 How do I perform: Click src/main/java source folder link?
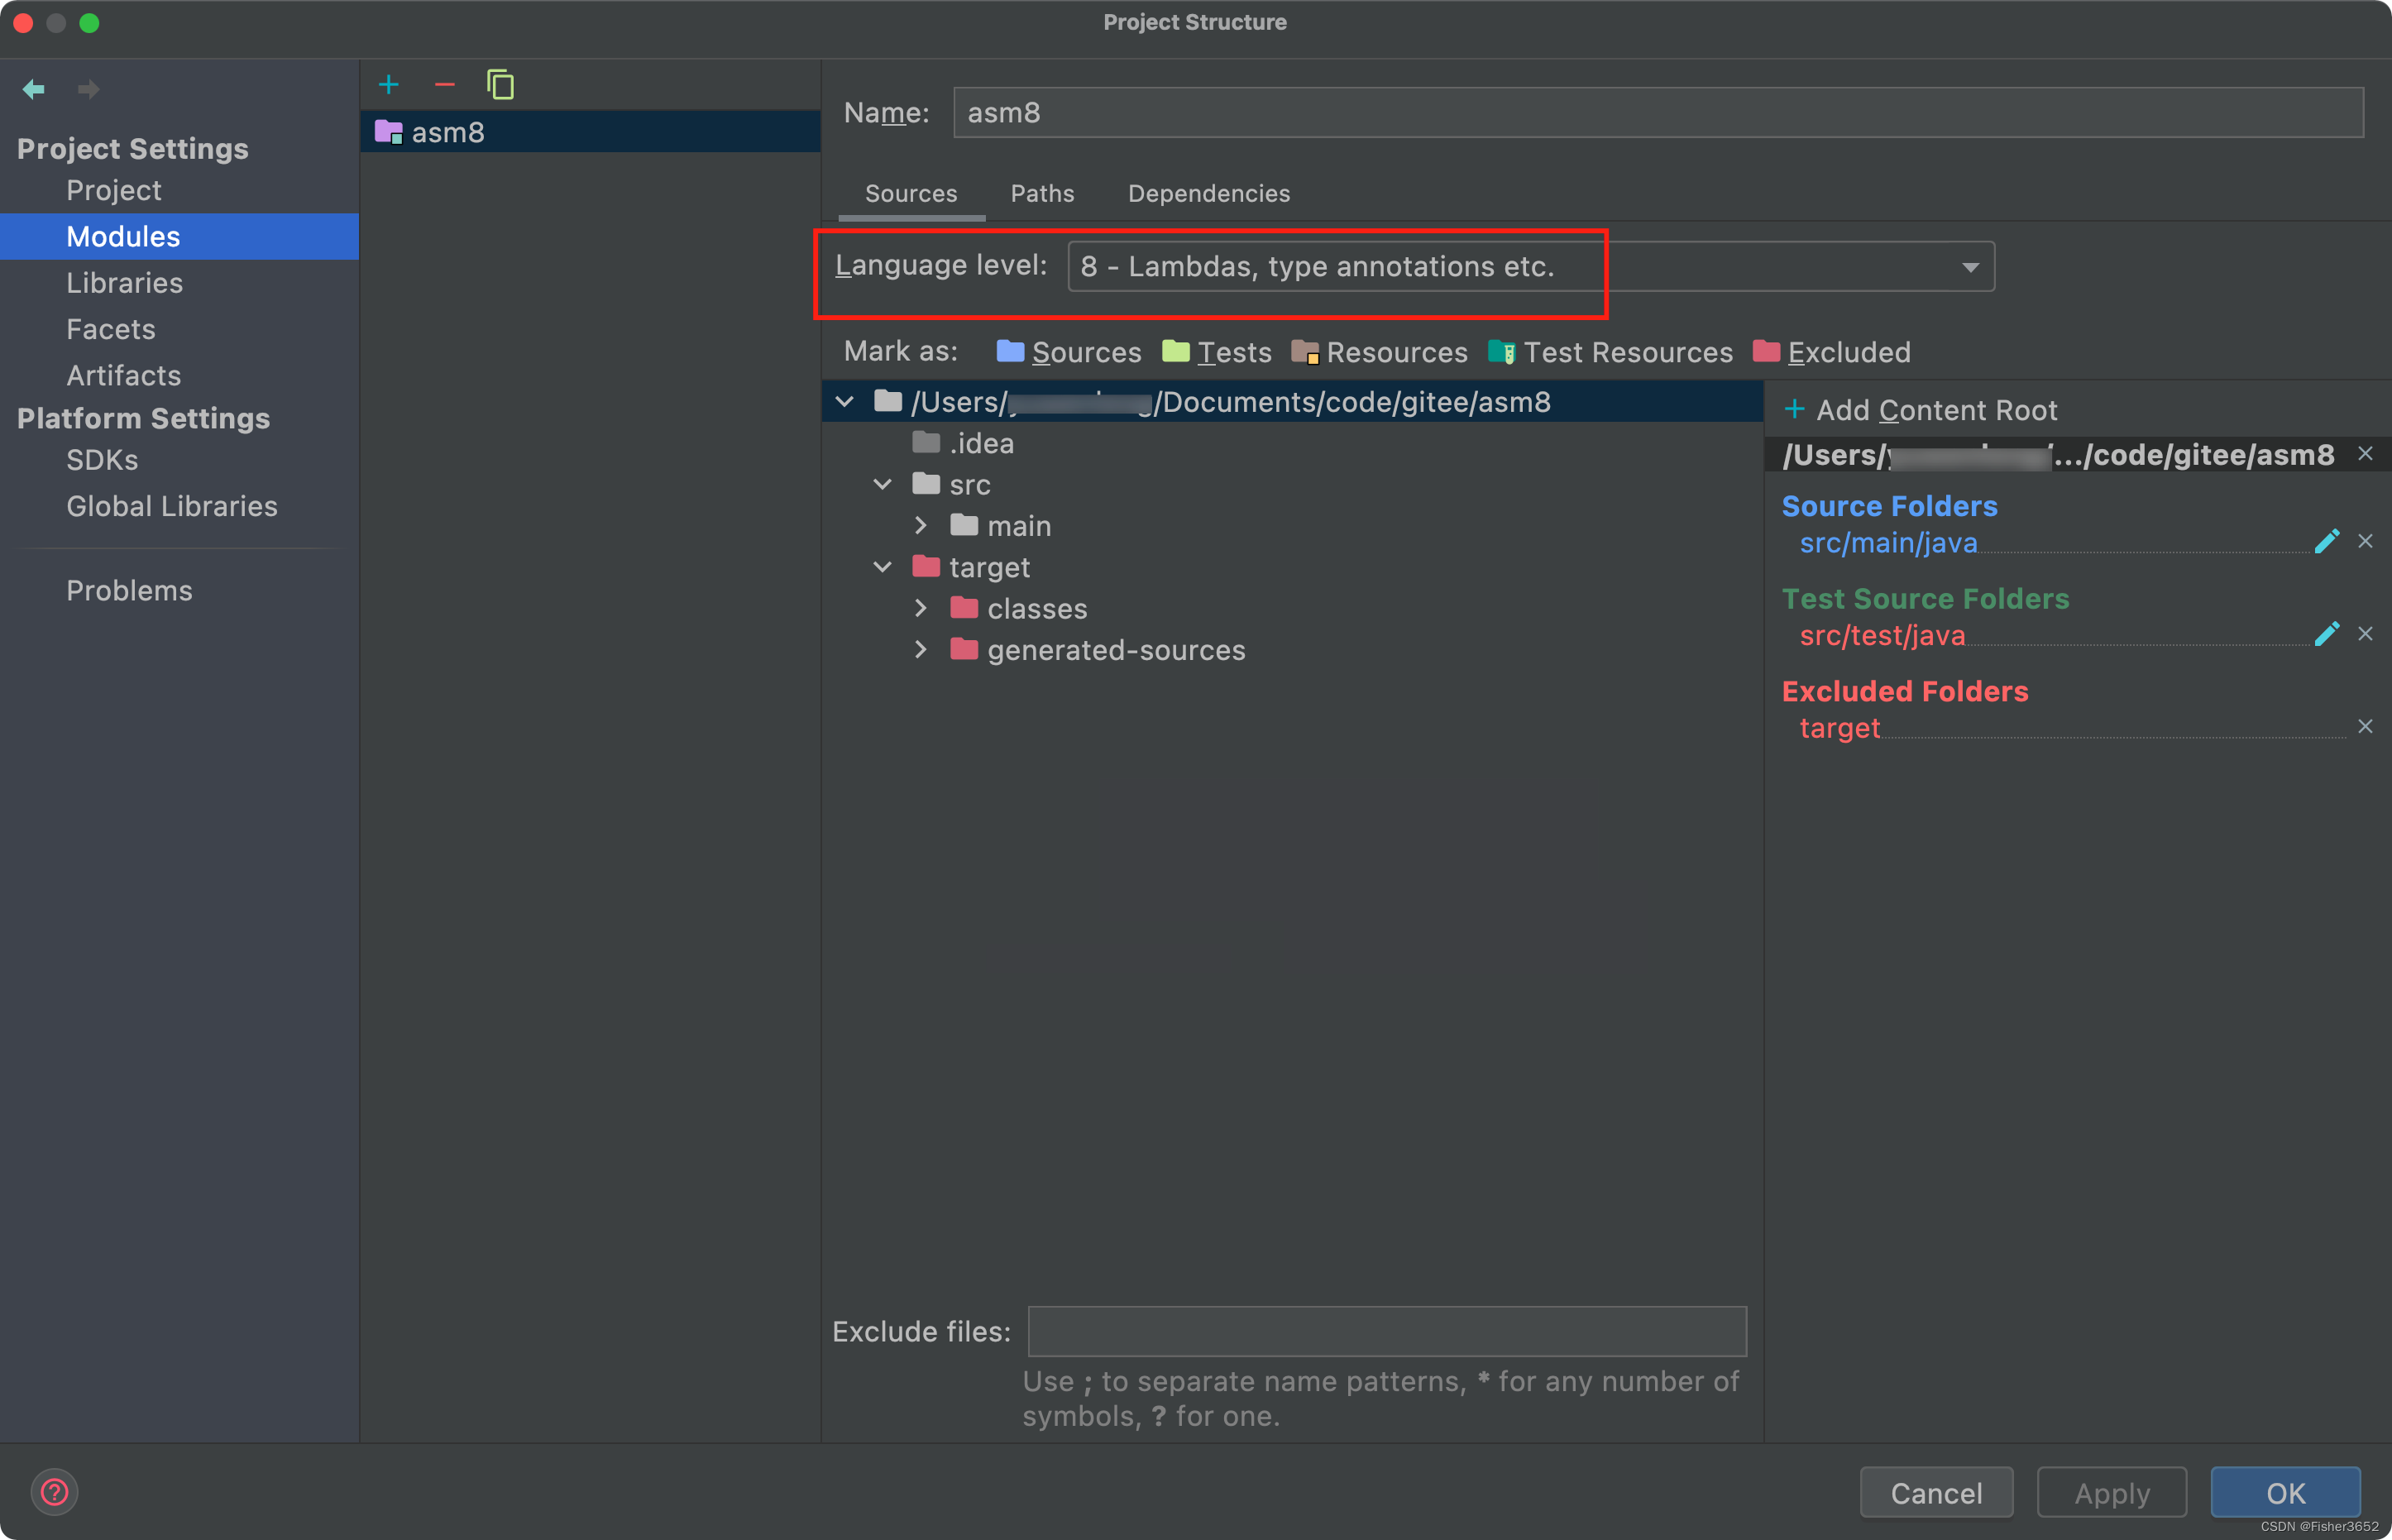pyautogui.click(x=1888, y=543)
